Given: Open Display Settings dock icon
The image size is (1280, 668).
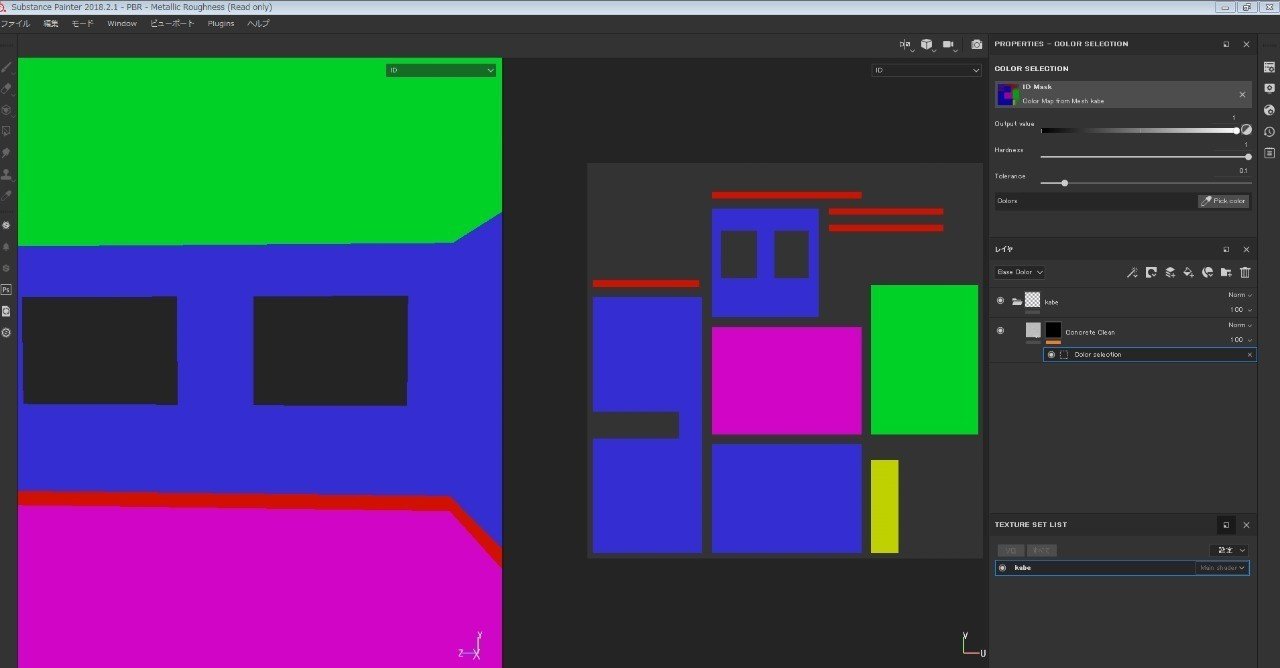Looking at the screenshot, I should pos(1269,88).
